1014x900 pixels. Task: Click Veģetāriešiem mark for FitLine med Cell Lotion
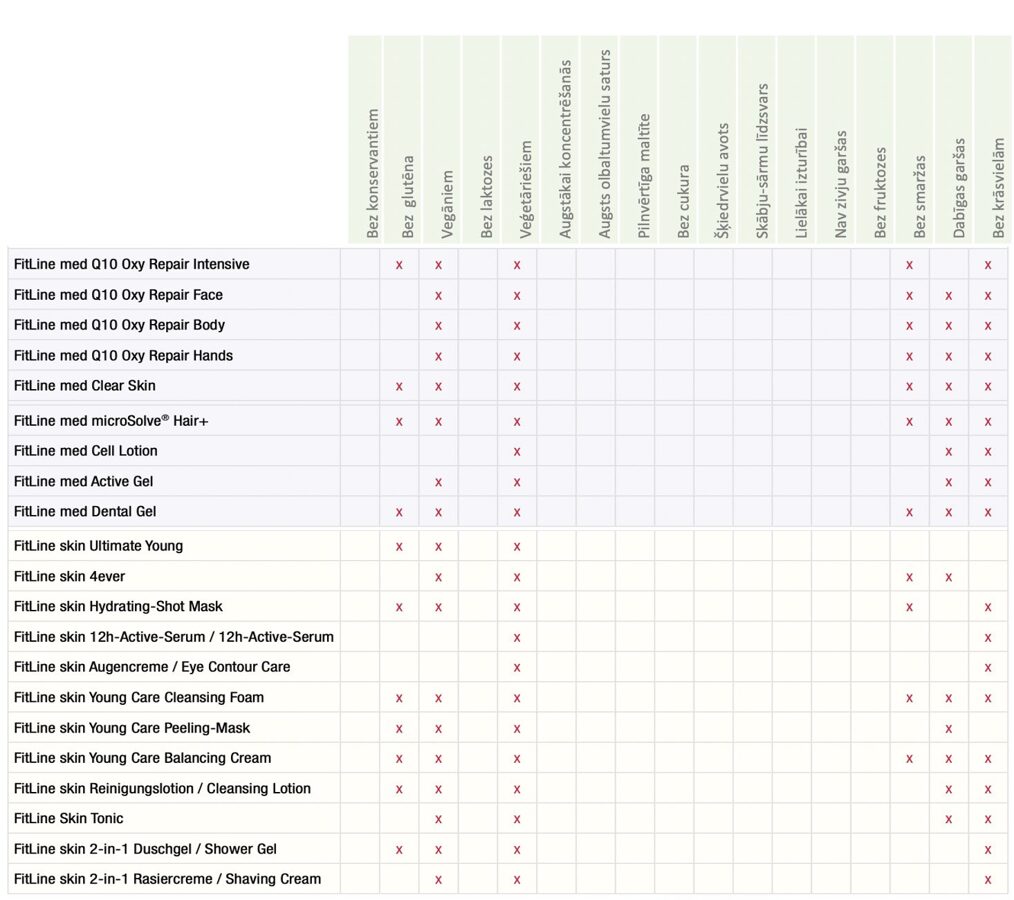pyautogui.click(x=517, y=452)
